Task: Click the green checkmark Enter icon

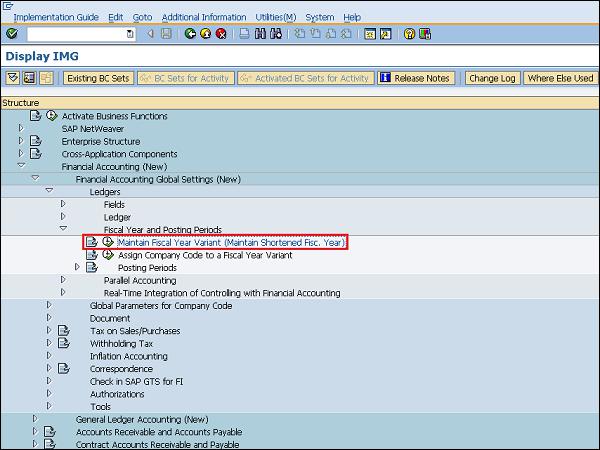Action: 11,34
